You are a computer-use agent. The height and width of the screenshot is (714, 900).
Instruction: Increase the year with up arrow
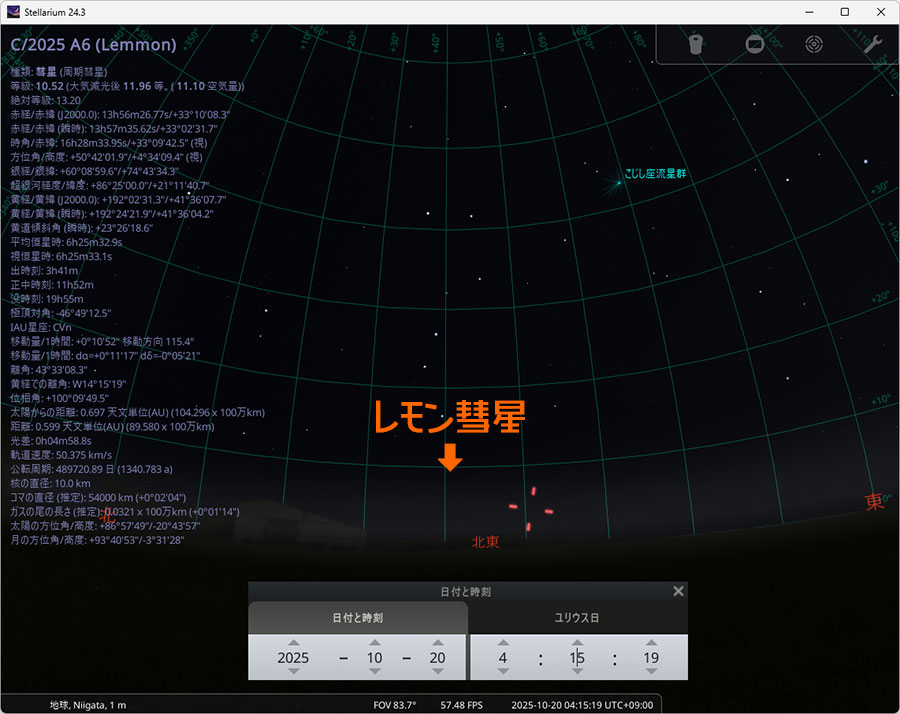pos(293,643)
